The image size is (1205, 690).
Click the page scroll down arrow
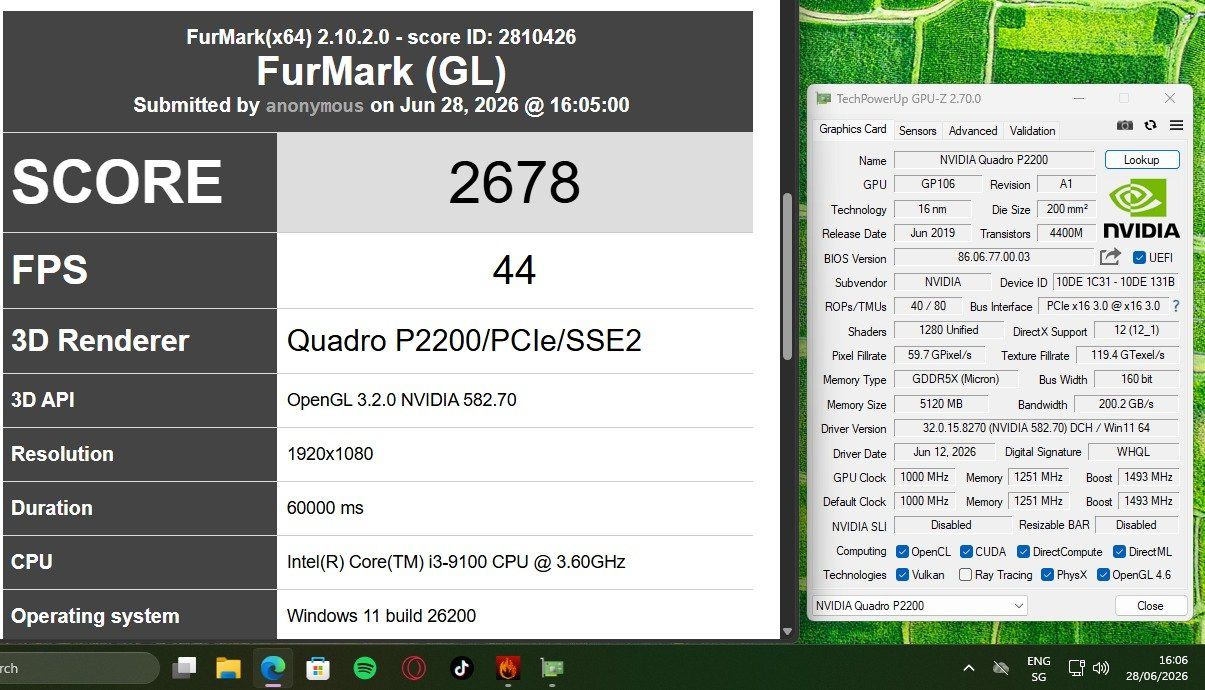[787, 632]
